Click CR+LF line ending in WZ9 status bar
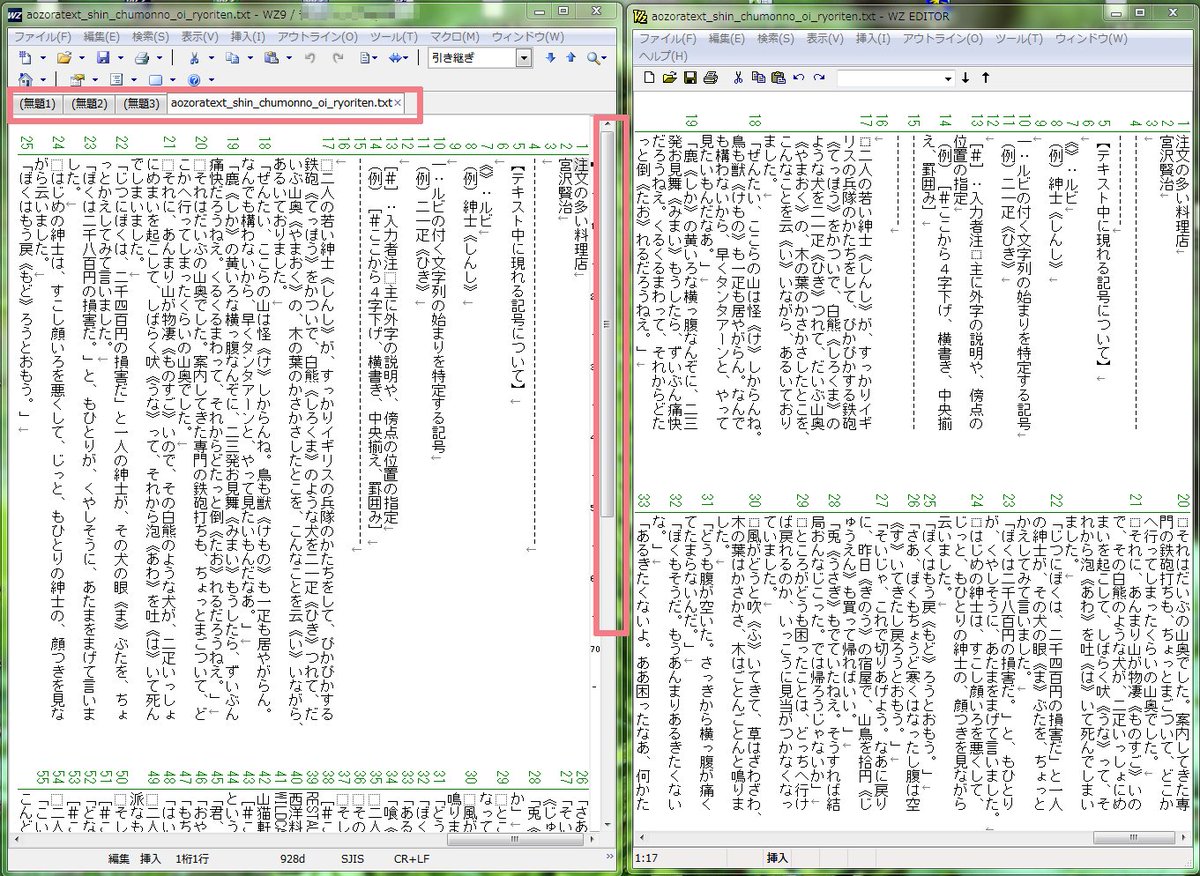Screen dimensions: 1200x876 (411, 859)
